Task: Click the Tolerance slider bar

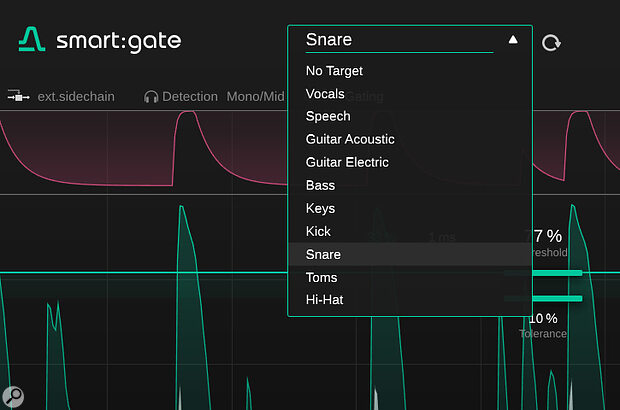Action: (543, 298)
